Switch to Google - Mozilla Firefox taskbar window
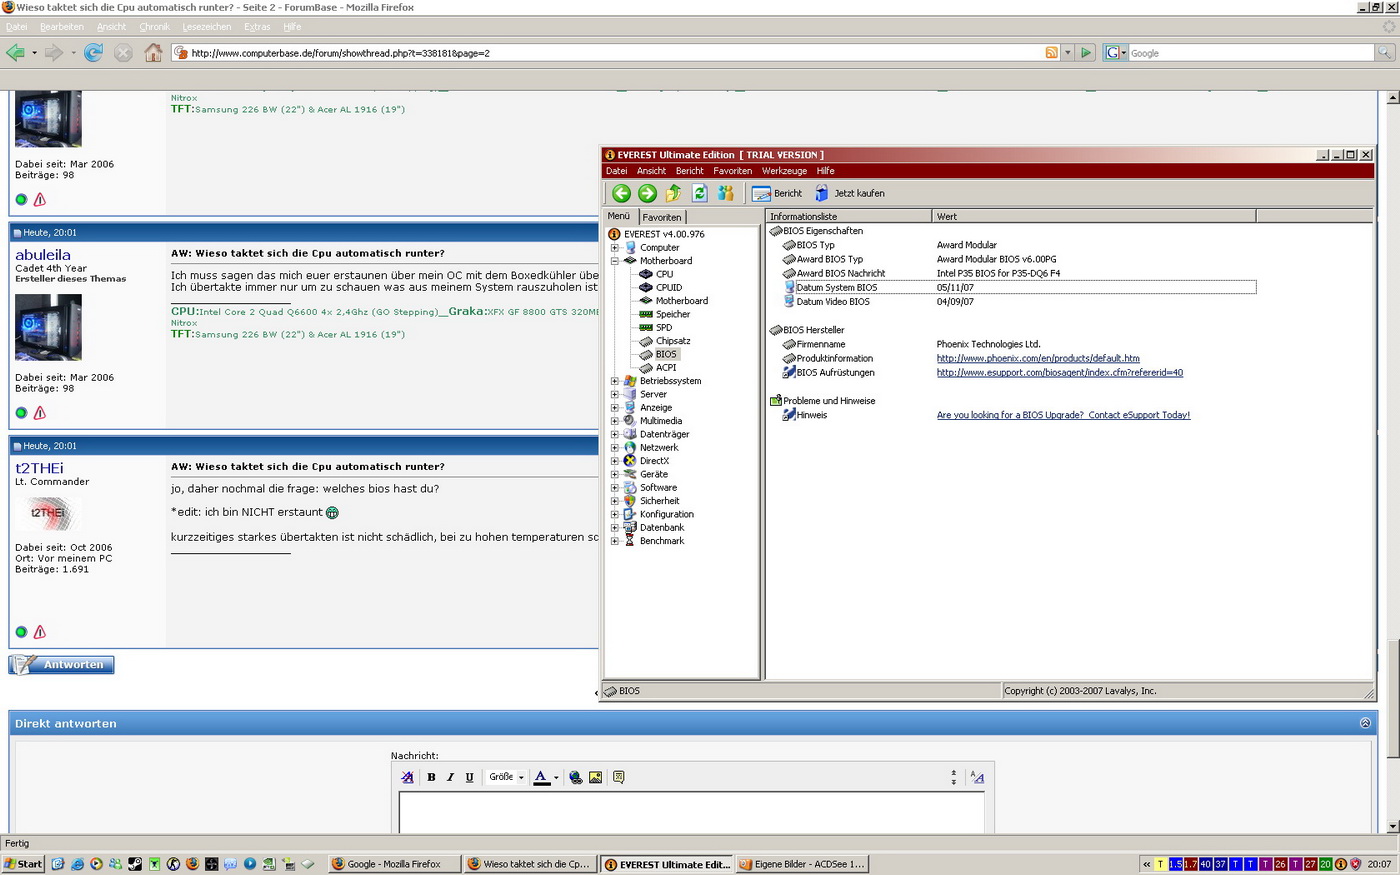This screenshot has width=1400, height=875. [x=394, y=864]
